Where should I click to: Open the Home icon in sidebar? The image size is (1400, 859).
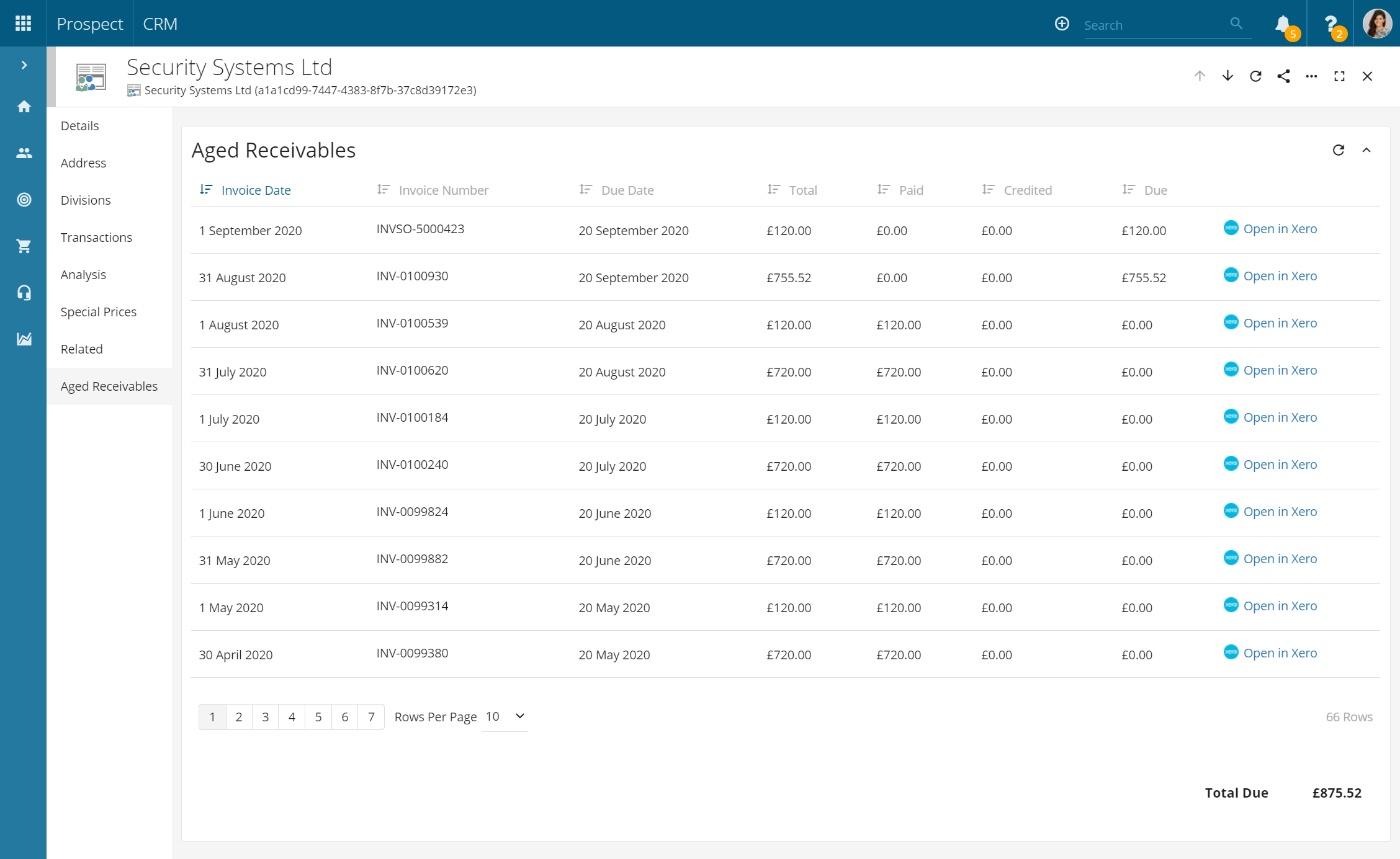point(23,106)
